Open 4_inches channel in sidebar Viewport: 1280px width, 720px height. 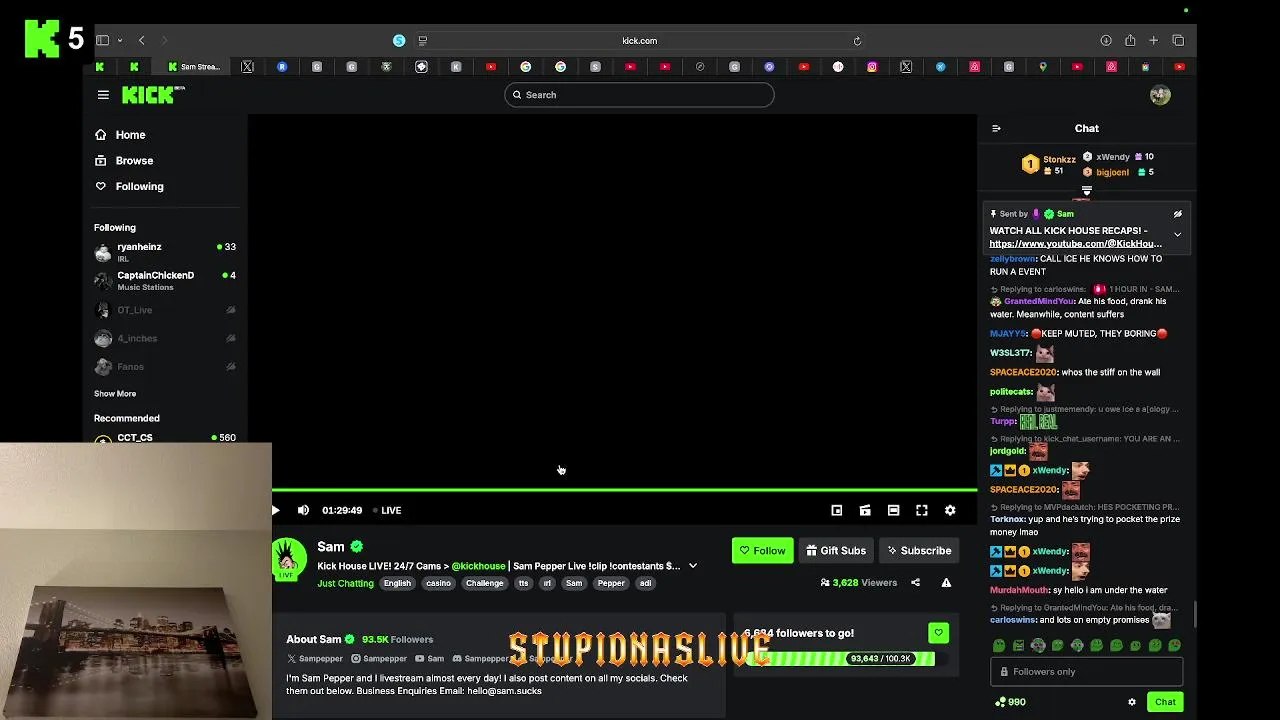pos(165,338)
